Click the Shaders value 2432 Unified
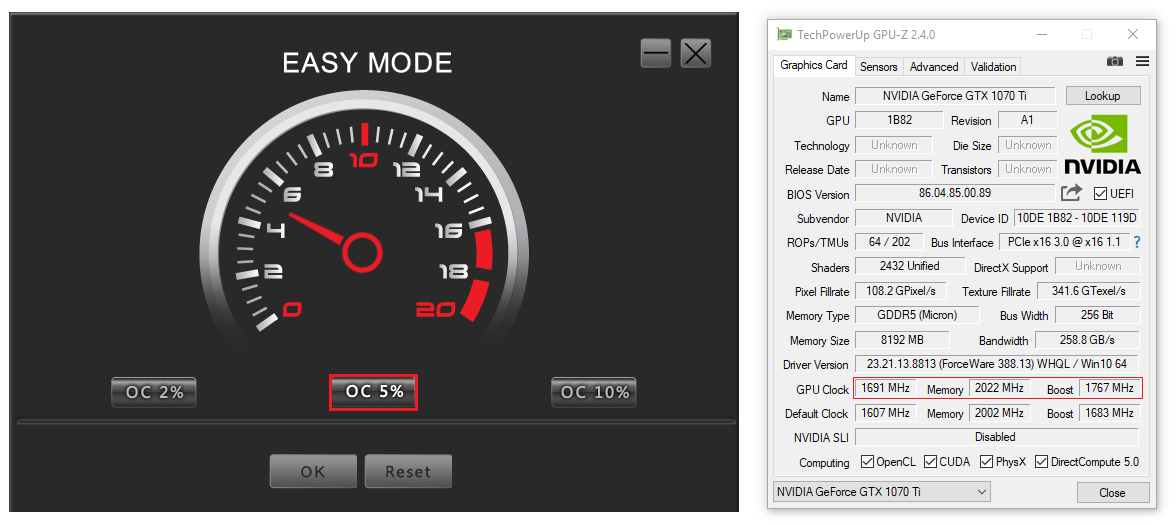Screen dimensions: 1176x525 (x=909, y=266)
